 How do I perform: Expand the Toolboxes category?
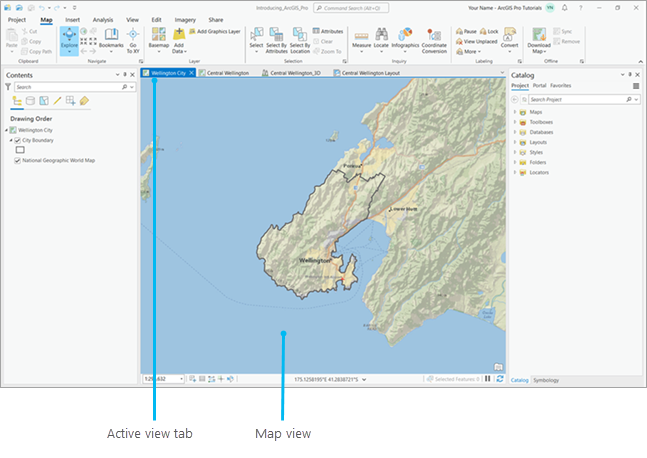pyautogui.click(x=515, y=122)
